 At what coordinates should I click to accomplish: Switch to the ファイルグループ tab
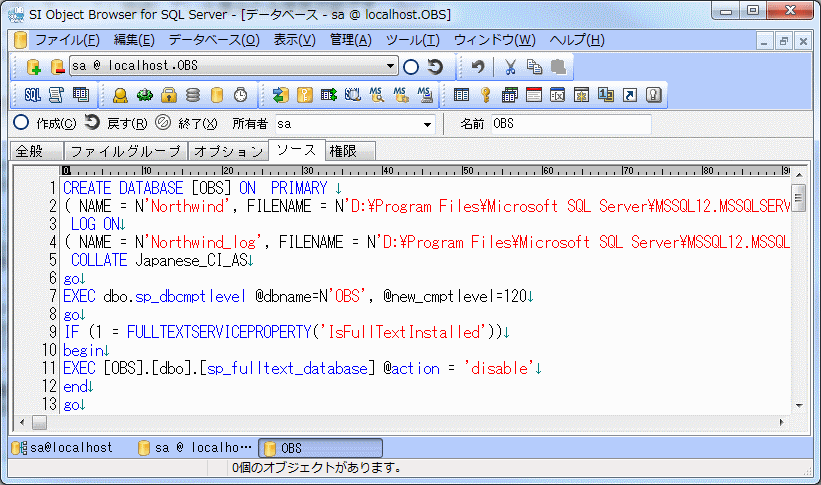click(x=126, y=151)
